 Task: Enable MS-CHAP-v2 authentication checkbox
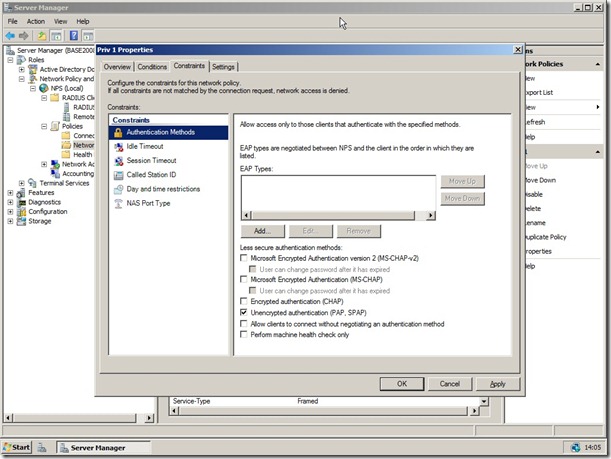coord(244,258)
